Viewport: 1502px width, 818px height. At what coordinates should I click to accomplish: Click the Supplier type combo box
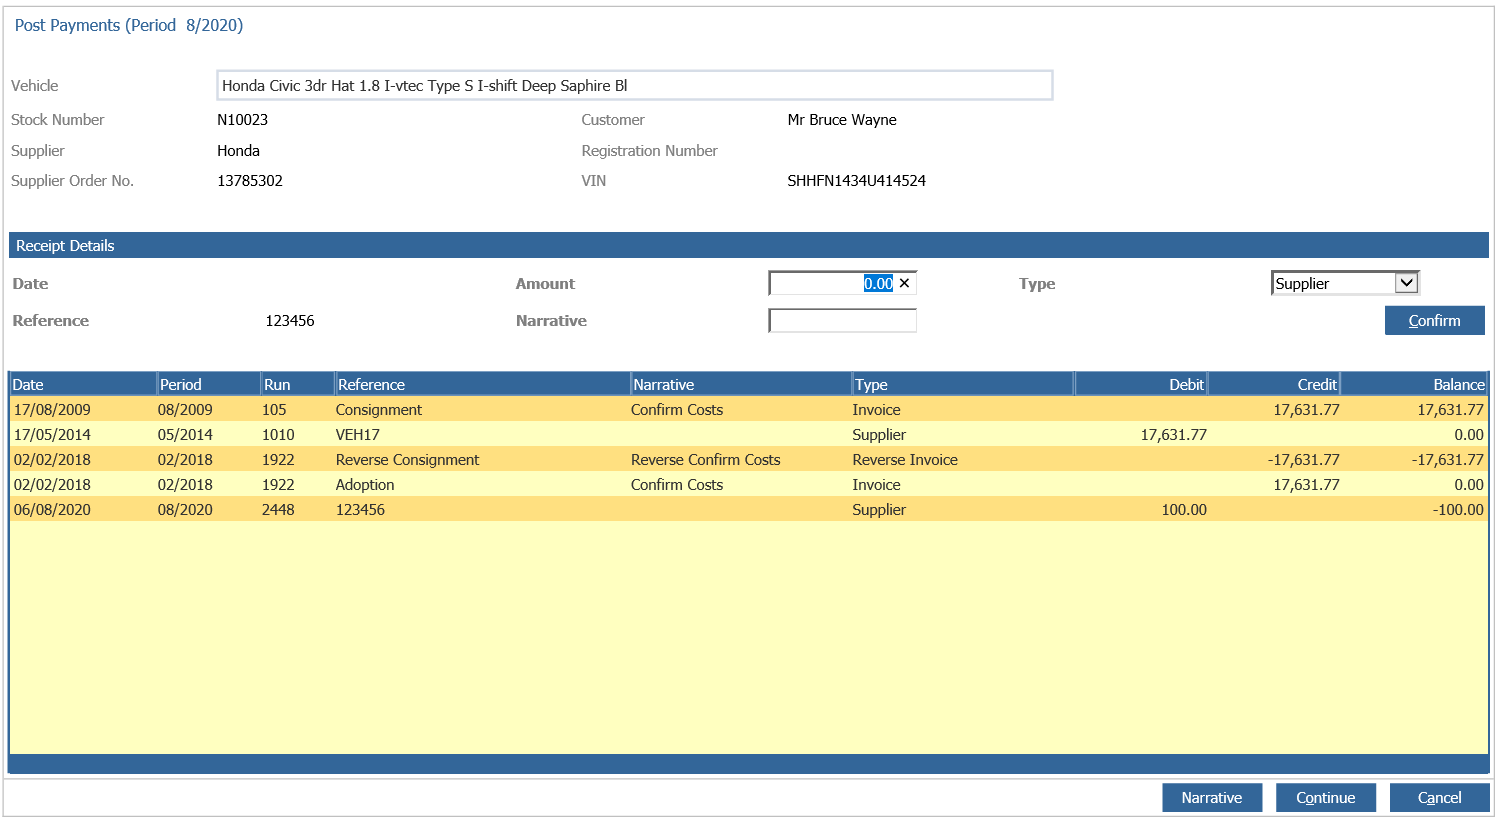pyautogui.click(x=1345, y=283)
